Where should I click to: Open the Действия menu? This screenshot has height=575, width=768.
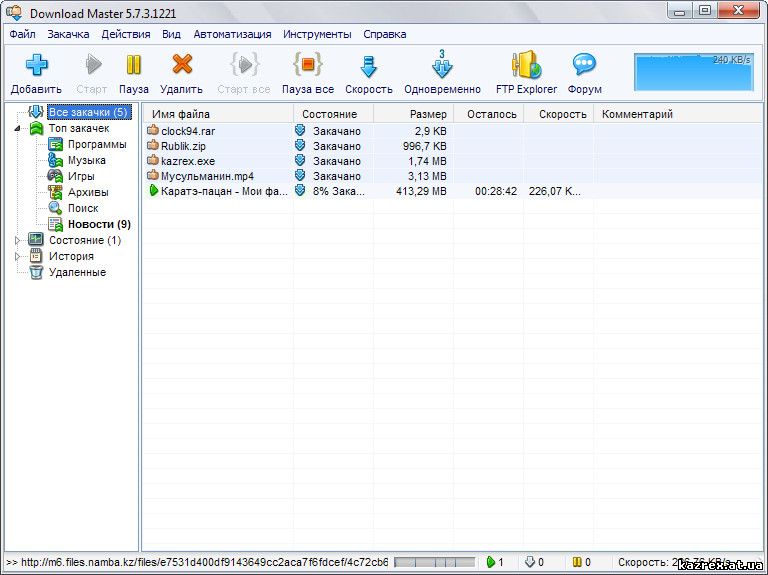pyautogui.click(x=126, y=34)
